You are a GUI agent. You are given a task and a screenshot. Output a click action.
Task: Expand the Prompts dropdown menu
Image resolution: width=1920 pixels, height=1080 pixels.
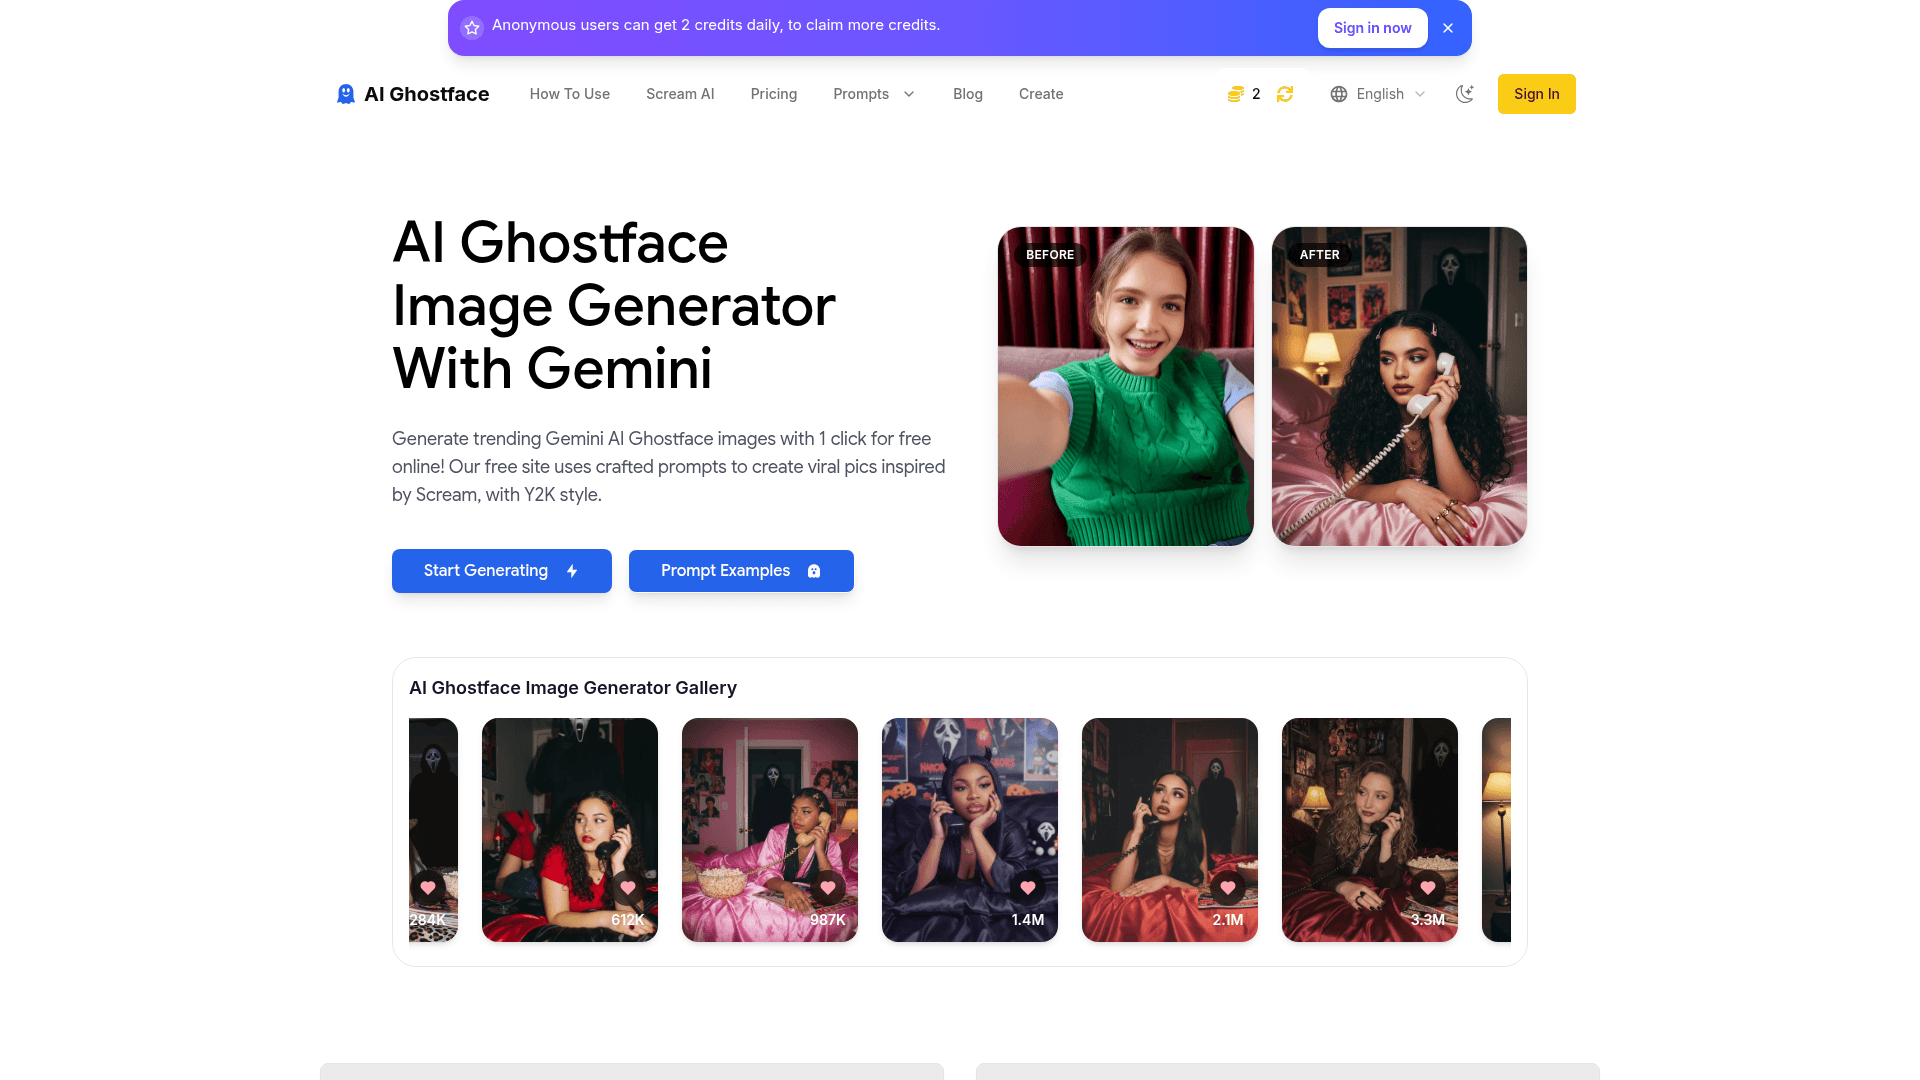pos(874,94)
